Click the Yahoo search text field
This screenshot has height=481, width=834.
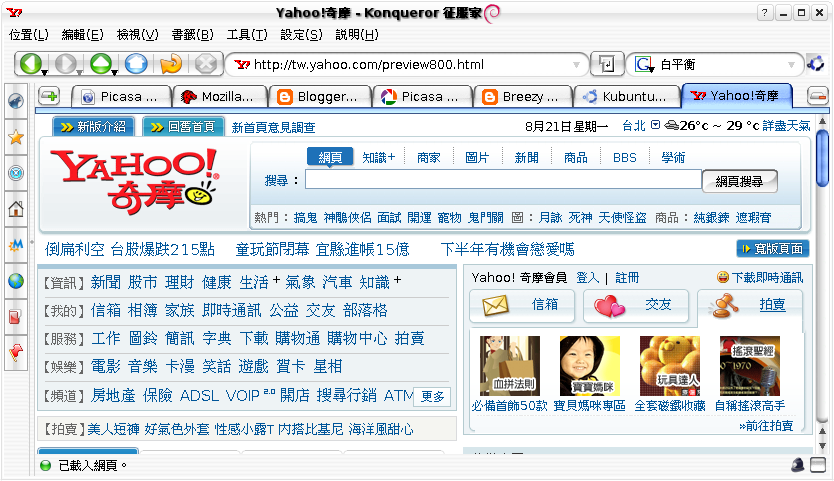click(503, 180)
